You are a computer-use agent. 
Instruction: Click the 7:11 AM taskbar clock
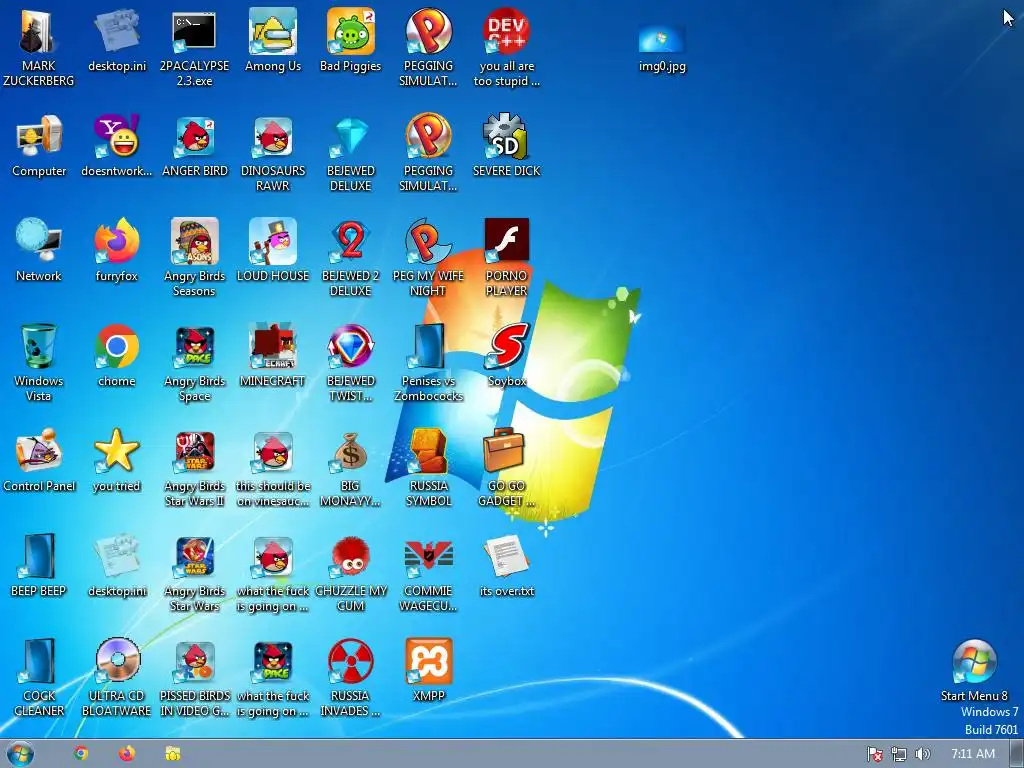pyautogui.click(x=972, y=754)
